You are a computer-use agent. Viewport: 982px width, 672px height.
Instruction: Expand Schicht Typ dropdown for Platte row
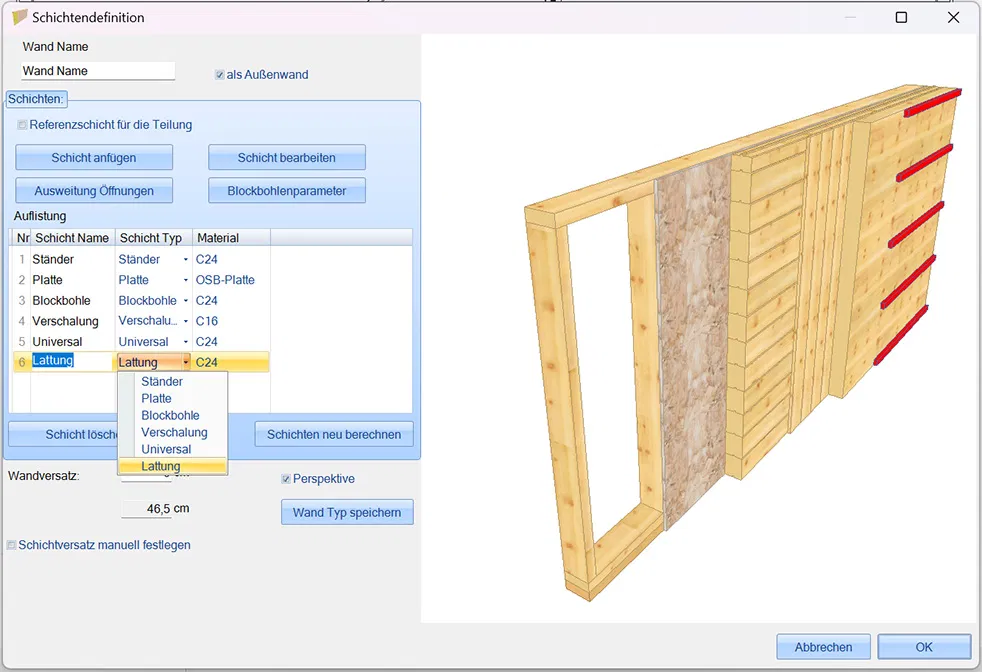click(185, 280)
